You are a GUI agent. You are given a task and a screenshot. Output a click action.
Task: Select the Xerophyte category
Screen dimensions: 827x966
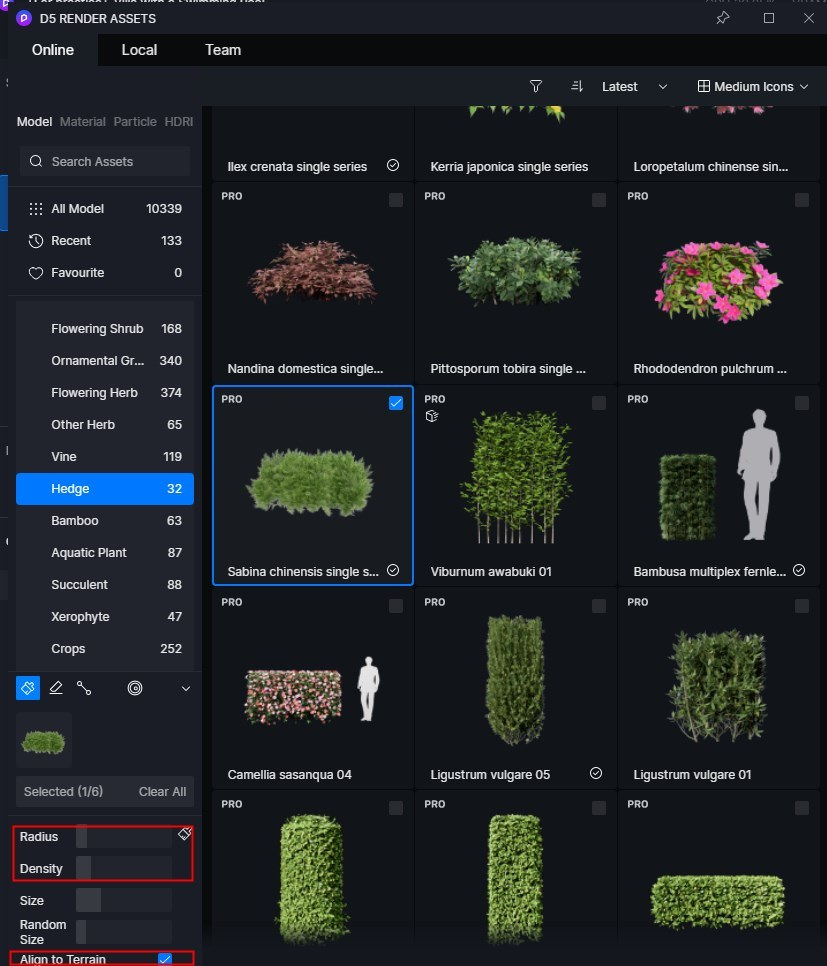coord(105,617)
